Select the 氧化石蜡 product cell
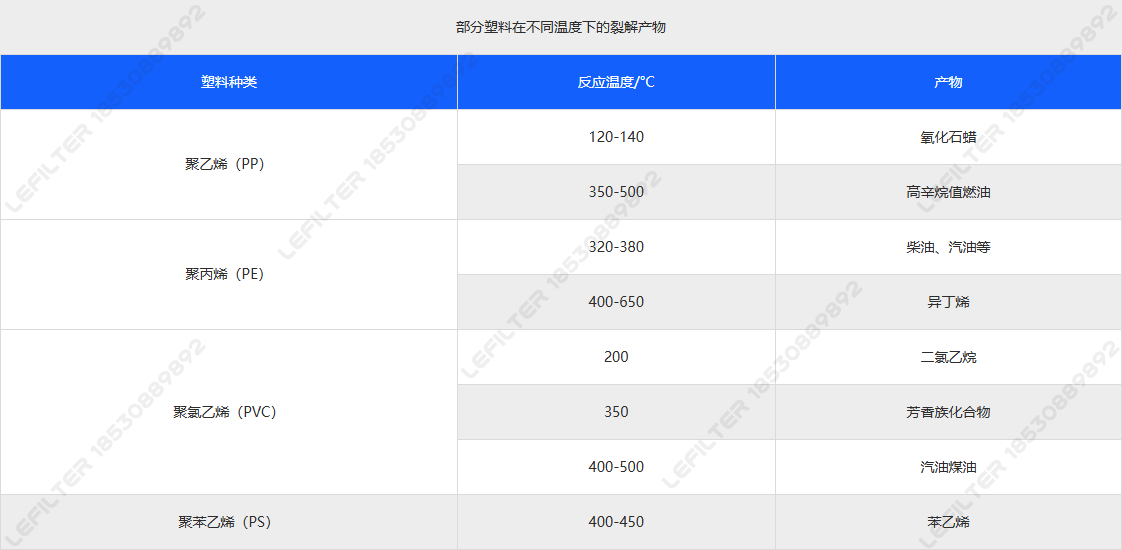Image resolution: width=1122 pixels, height=550 pixels. point(948,137)
